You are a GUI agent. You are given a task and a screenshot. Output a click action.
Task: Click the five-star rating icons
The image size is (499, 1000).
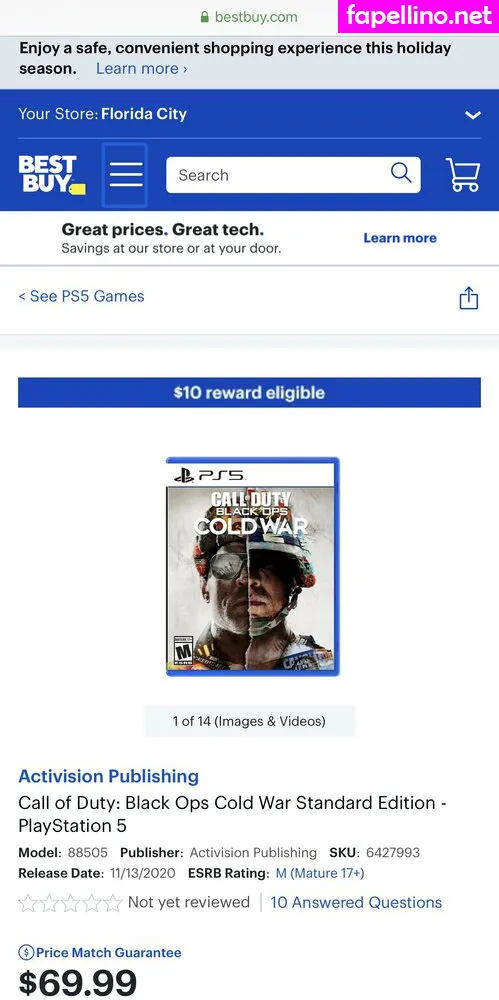point(70,903)
